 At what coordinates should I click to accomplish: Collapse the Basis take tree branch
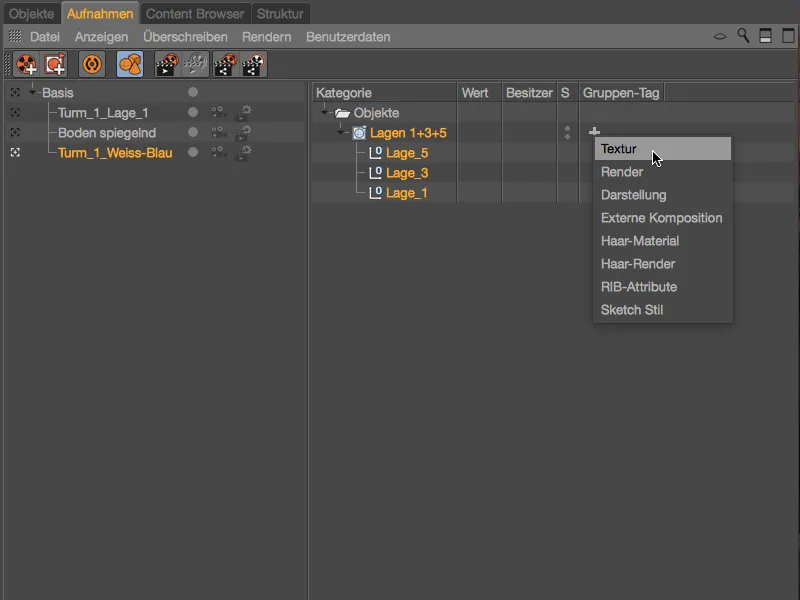31,92
